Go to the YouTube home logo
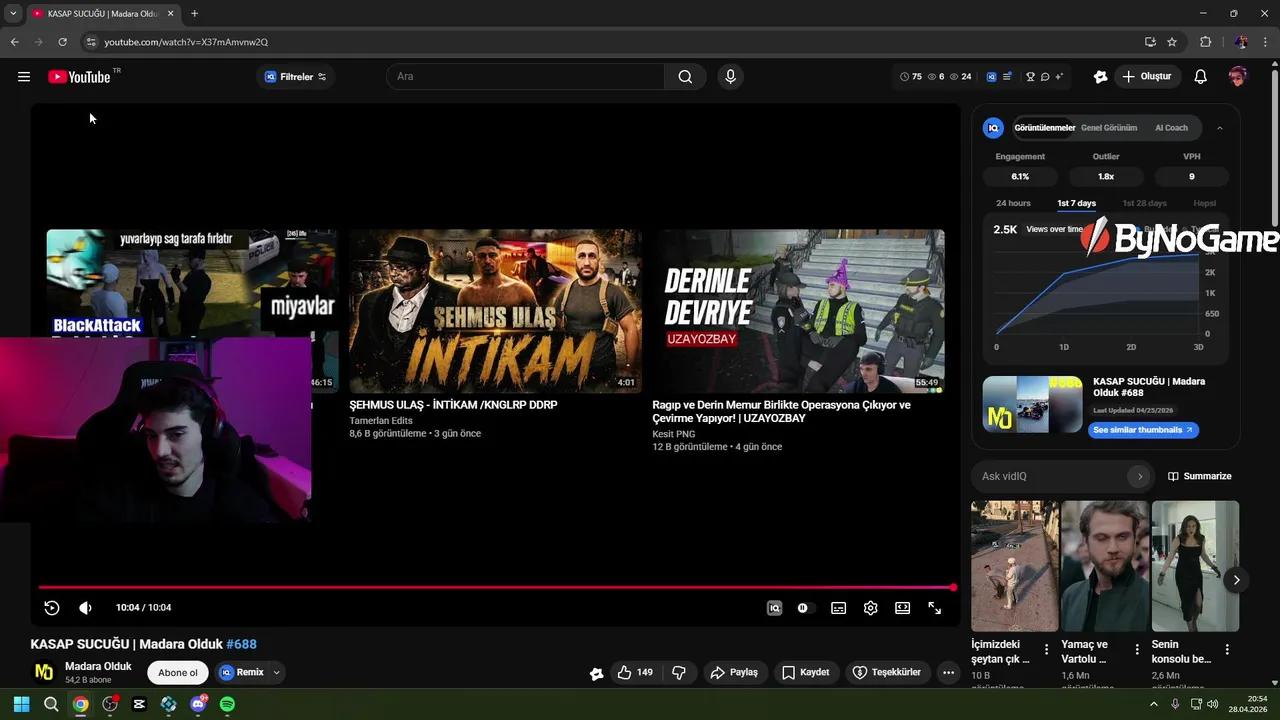1280x720 pixels. [x=79, y=77]
